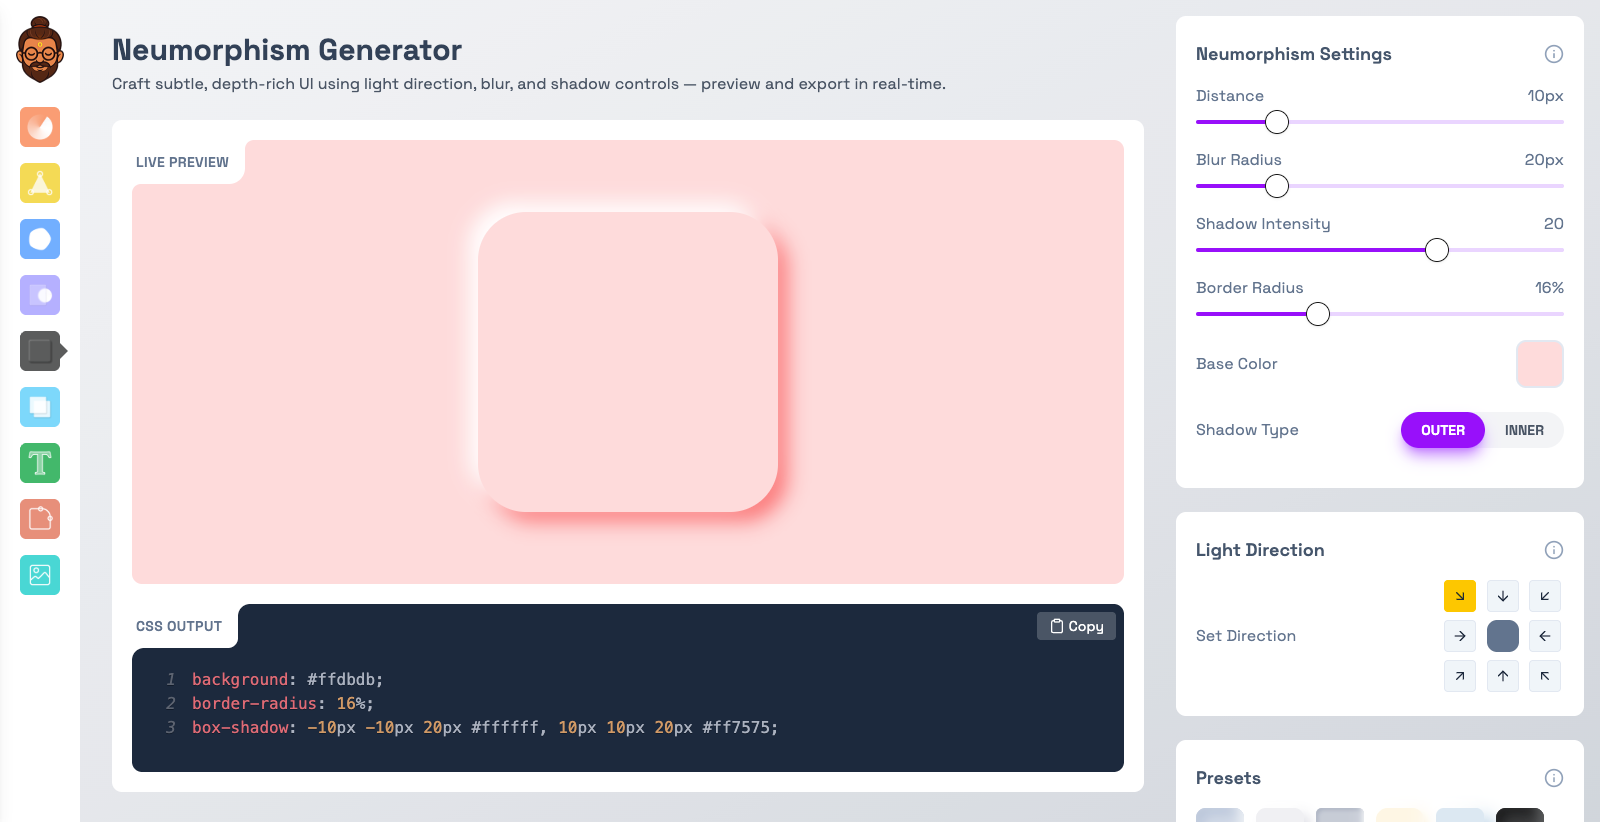The height and width of the screenshot is (822, 1600).
Task: Open the coral rounded corner tool icon
Action: coord(40,519)
